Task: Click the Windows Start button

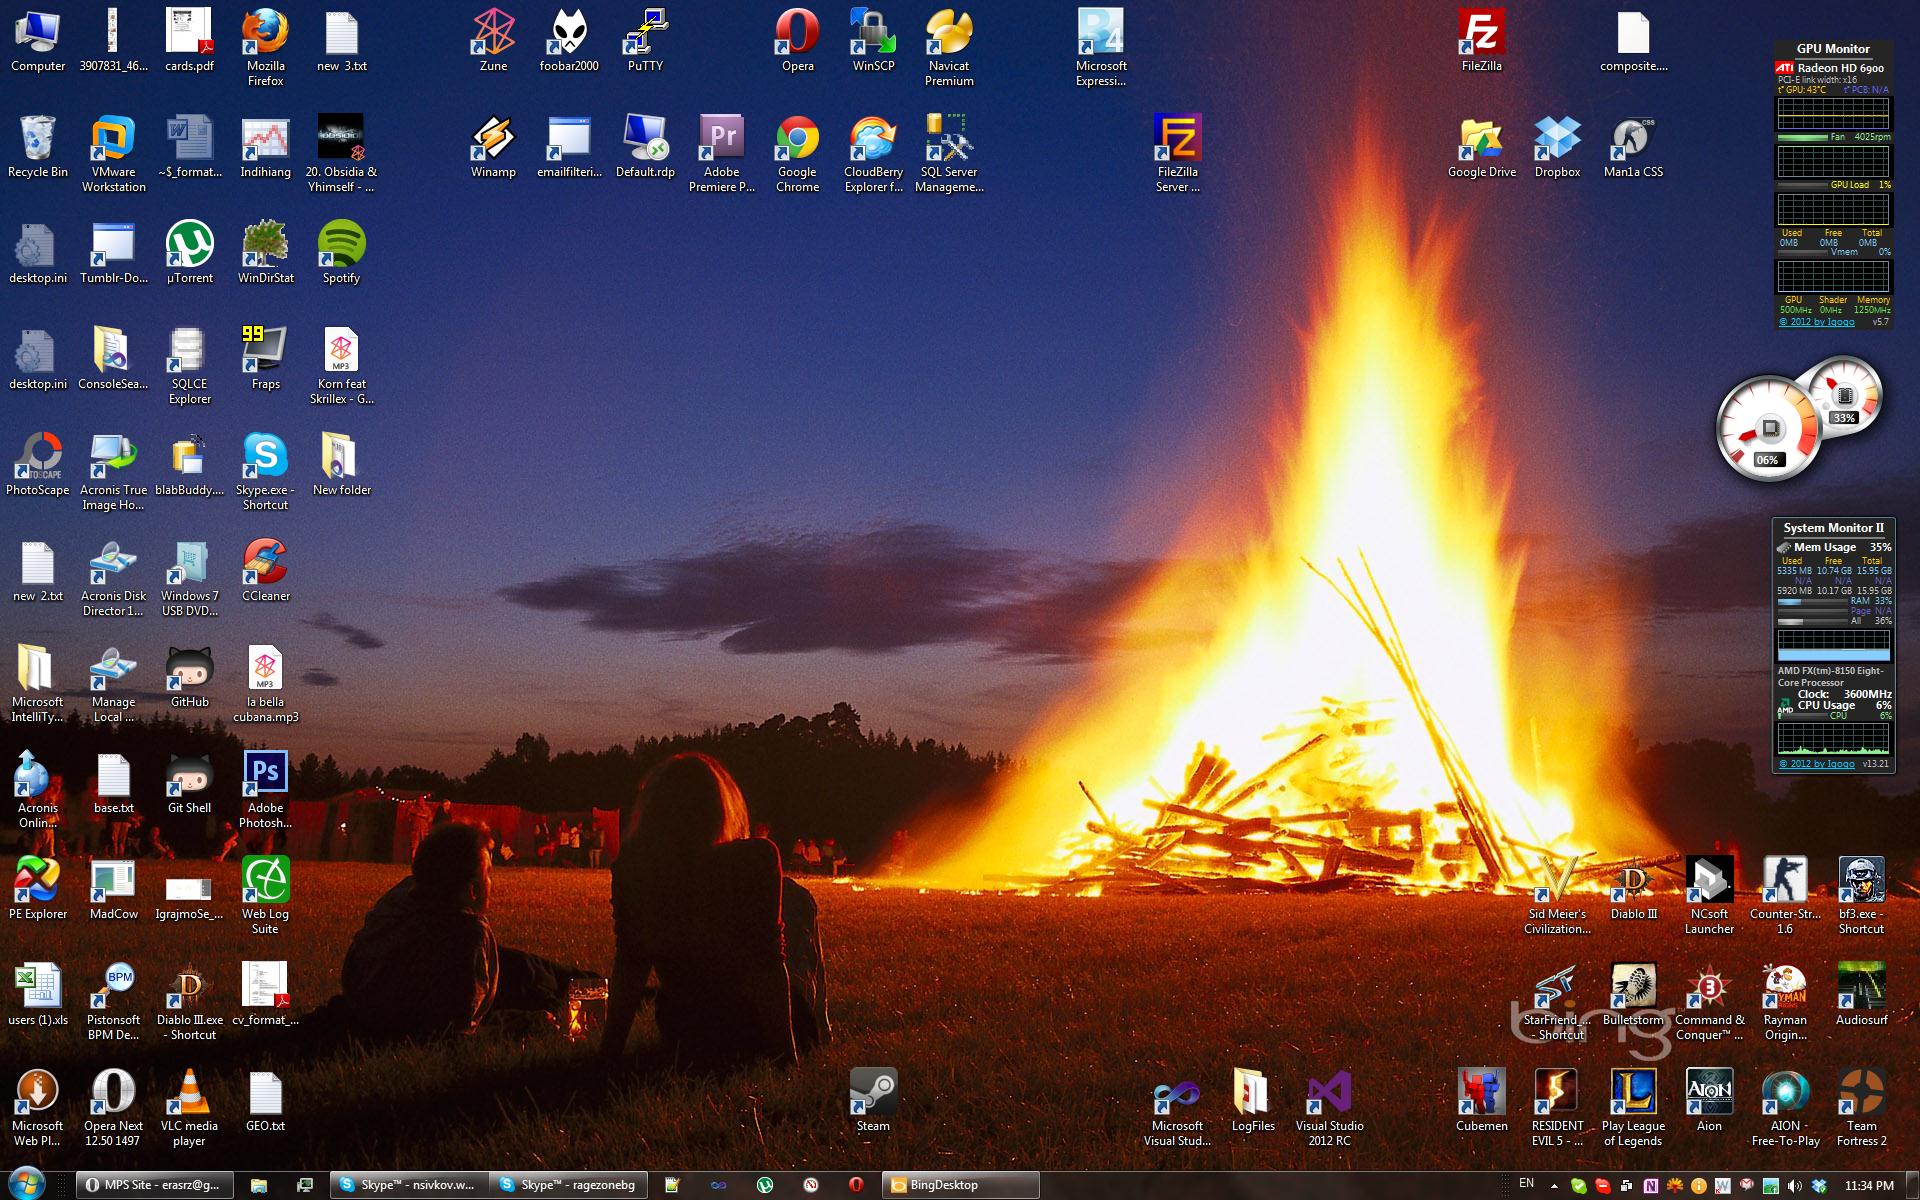Action: pyautogui.click(x=26, y=1183)
